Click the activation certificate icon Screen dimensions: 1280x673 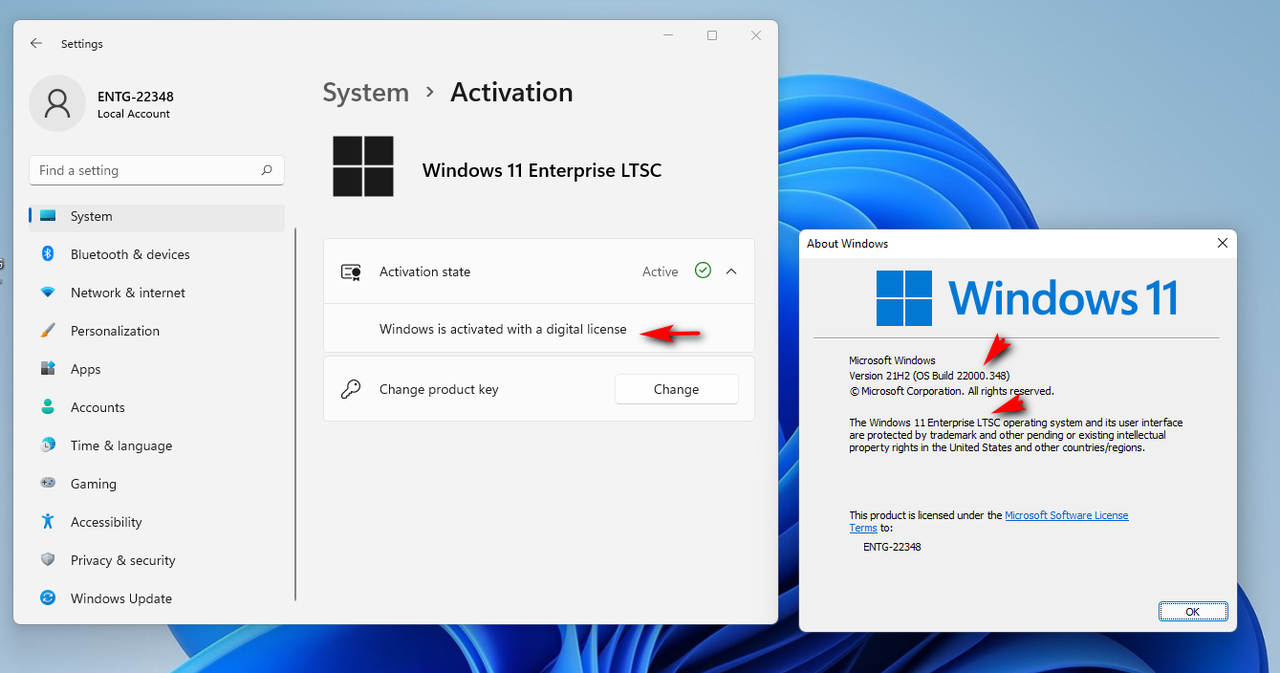pos(350,272)
